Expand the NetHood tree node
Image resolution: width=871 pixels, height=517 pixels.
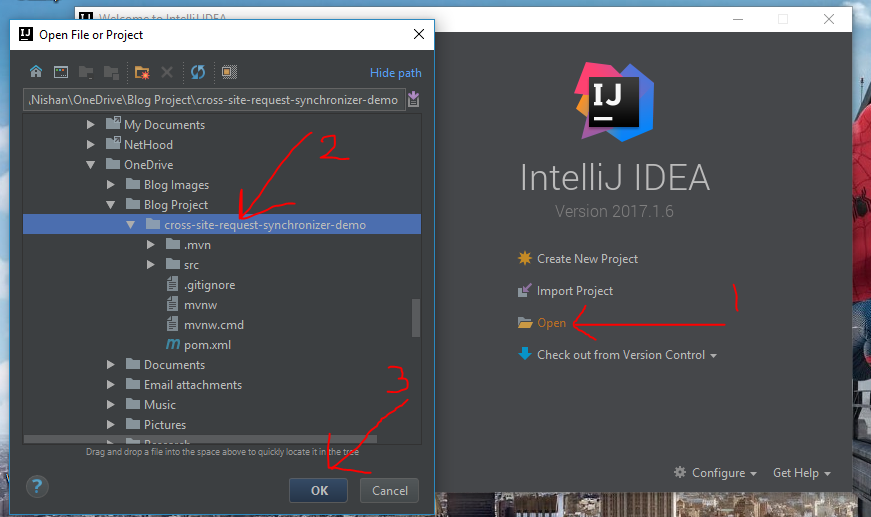[91, 144]
